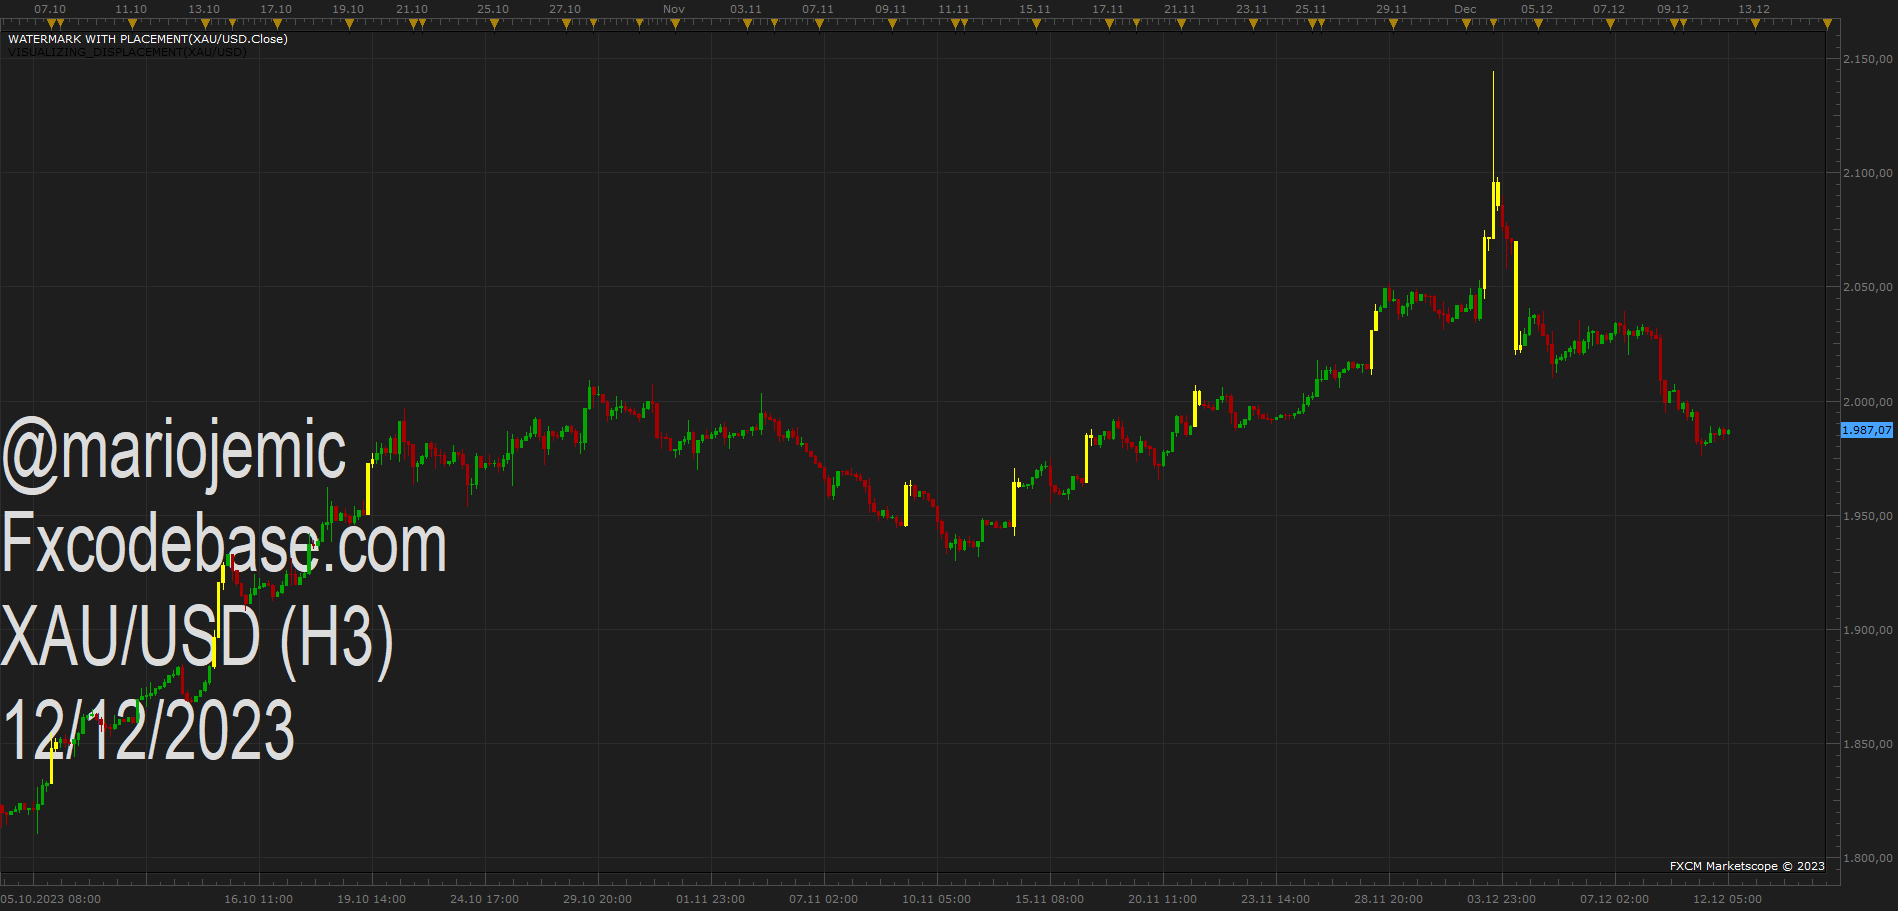Click the FXCM Marketscope © 2023 copyright text
This screenshot has width=1898, height=911.
point(1747,866)
